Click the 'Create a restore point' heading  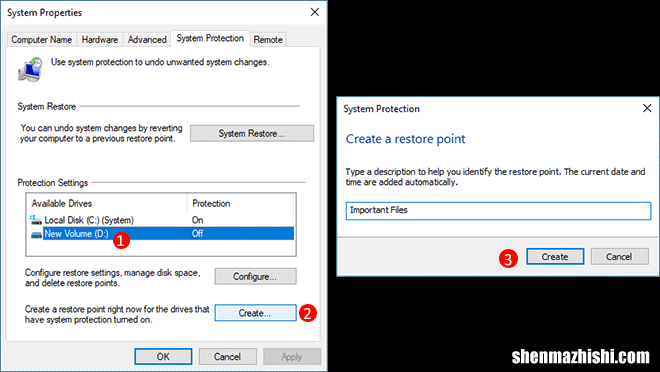coord(405,139)
